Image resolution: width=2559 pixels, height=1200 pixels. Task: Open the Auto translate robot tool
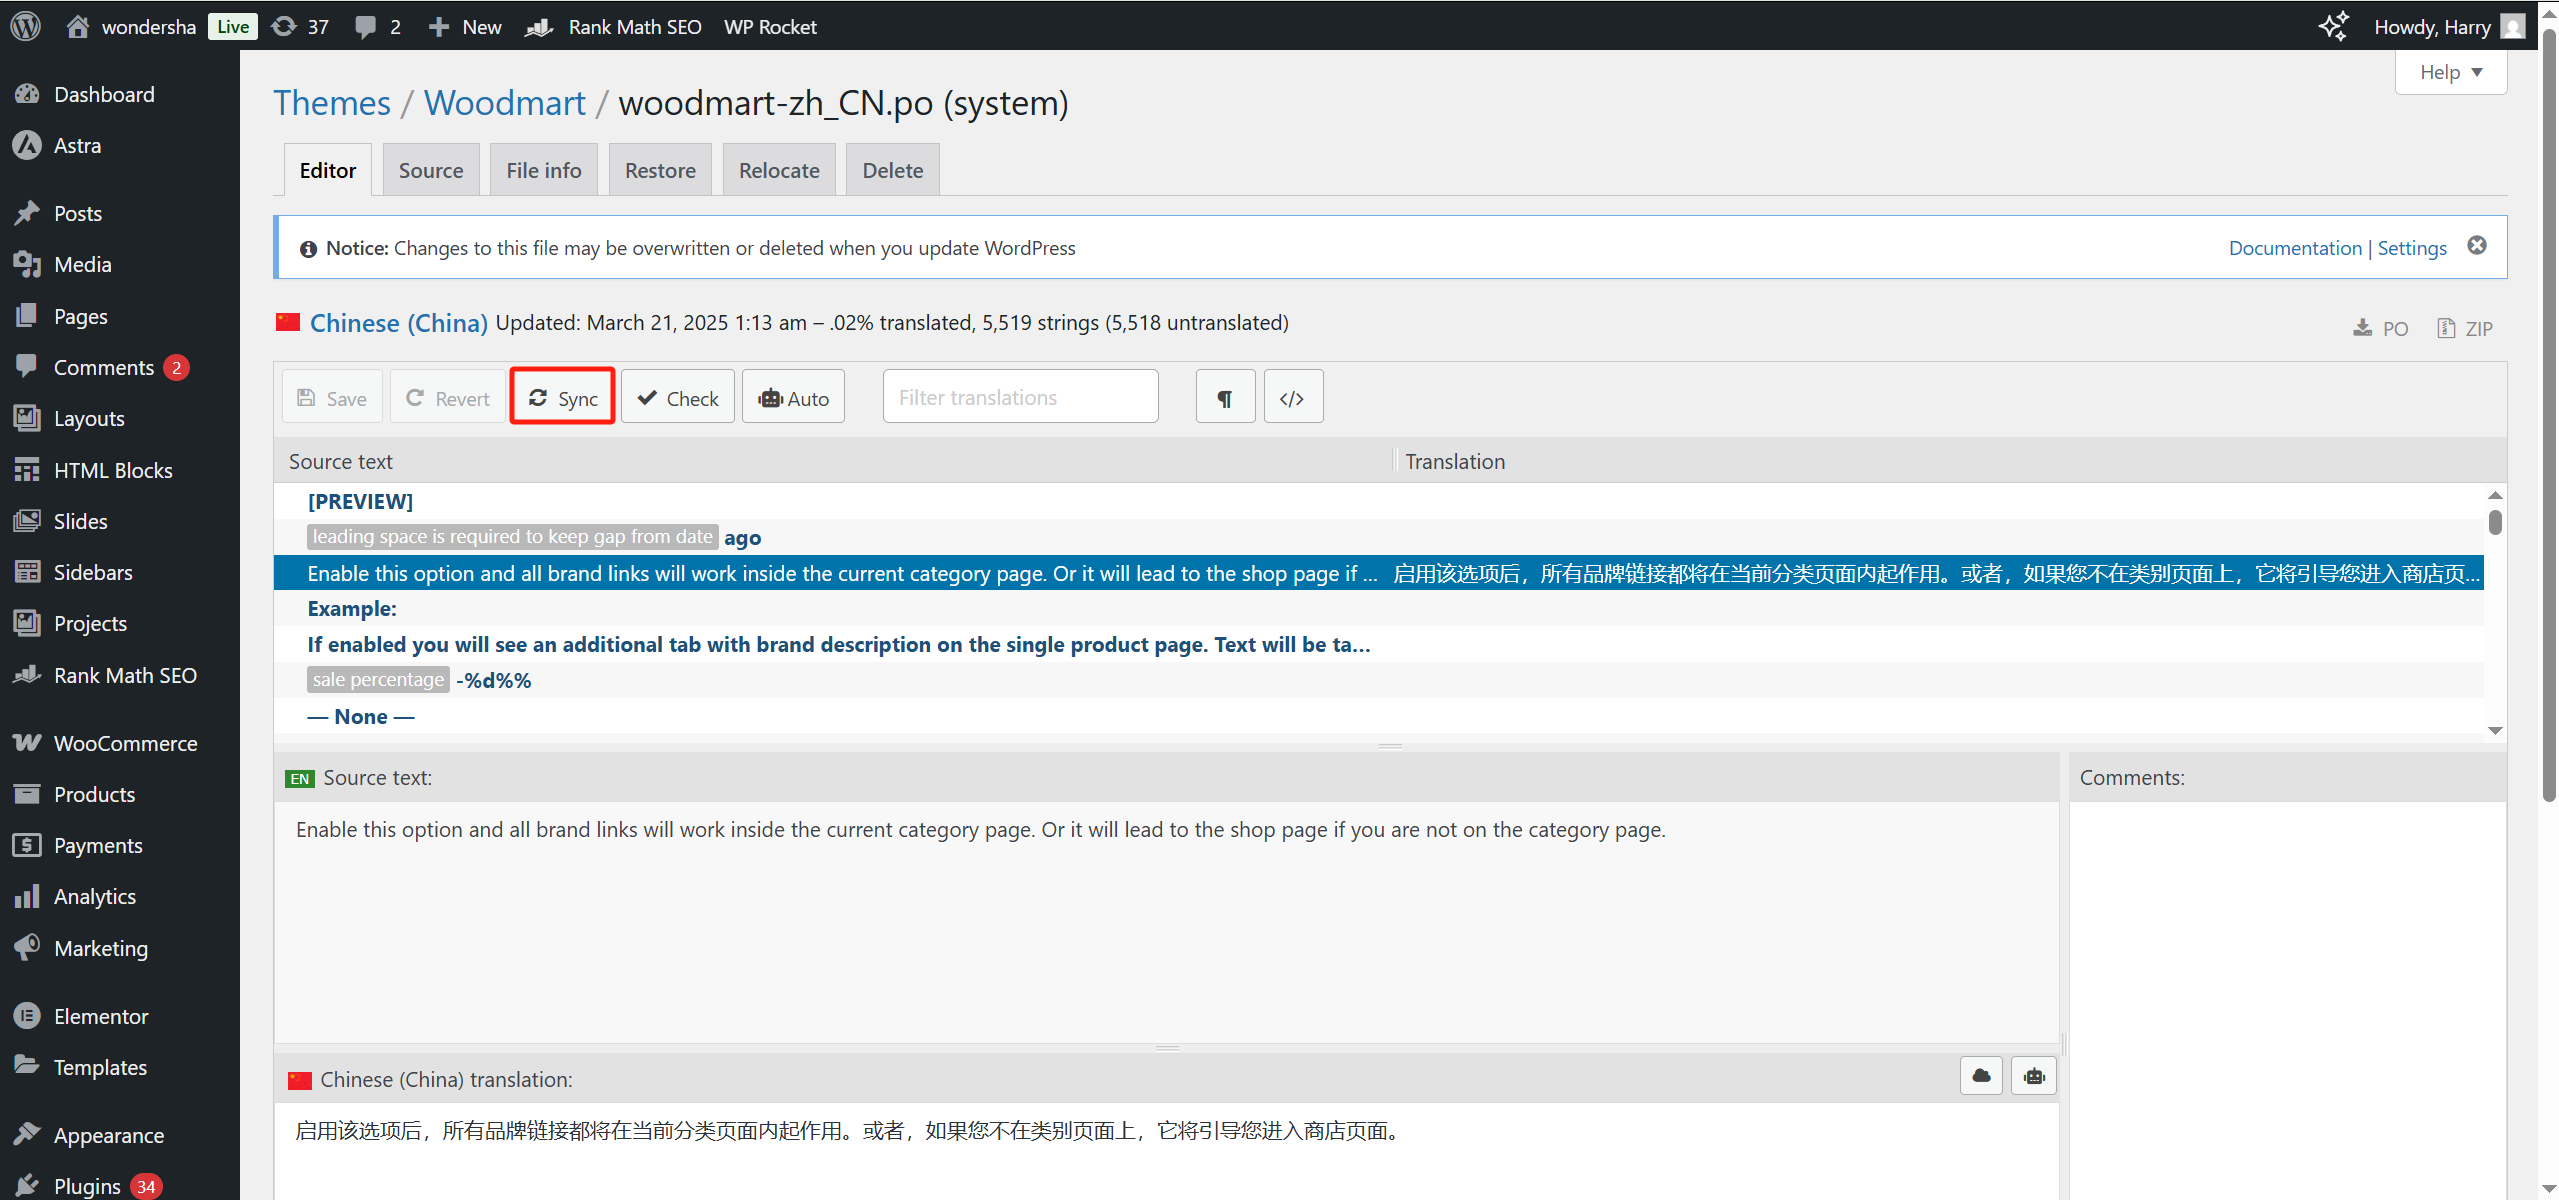coord(794,398)
